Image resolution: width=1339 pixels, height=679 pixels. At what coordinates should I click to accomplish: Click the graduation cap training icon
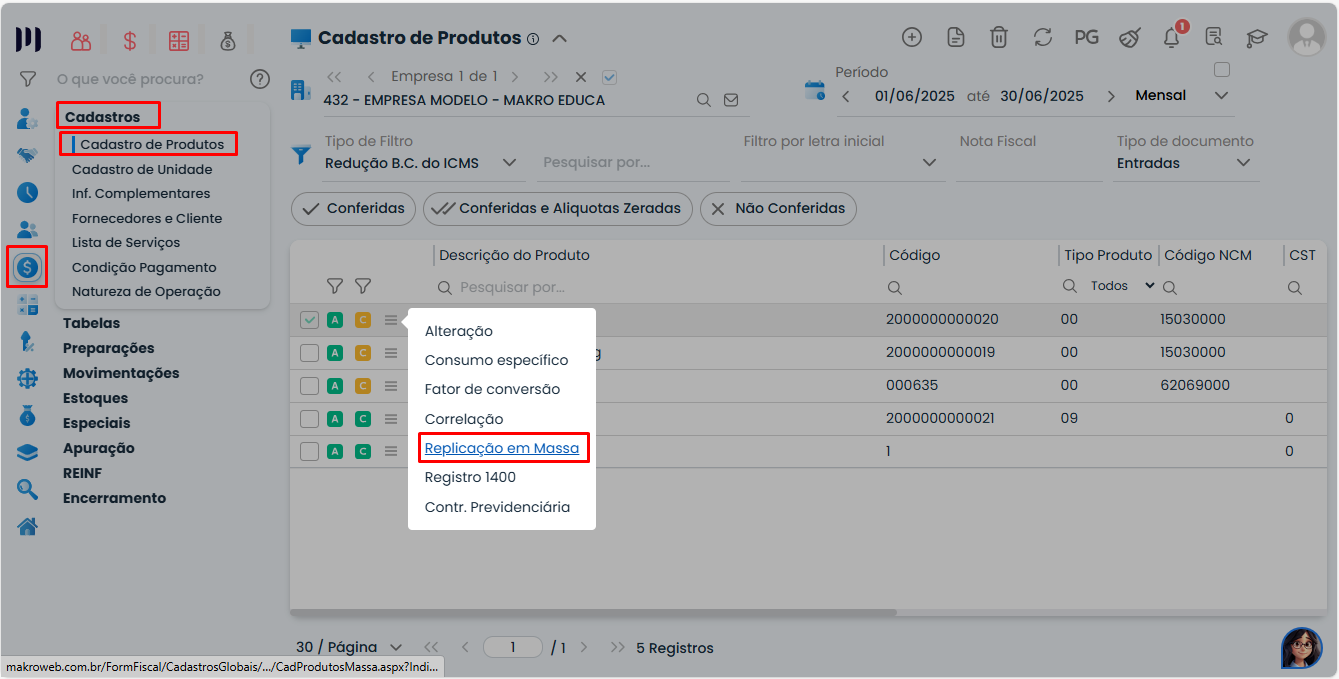point(1256,38)
